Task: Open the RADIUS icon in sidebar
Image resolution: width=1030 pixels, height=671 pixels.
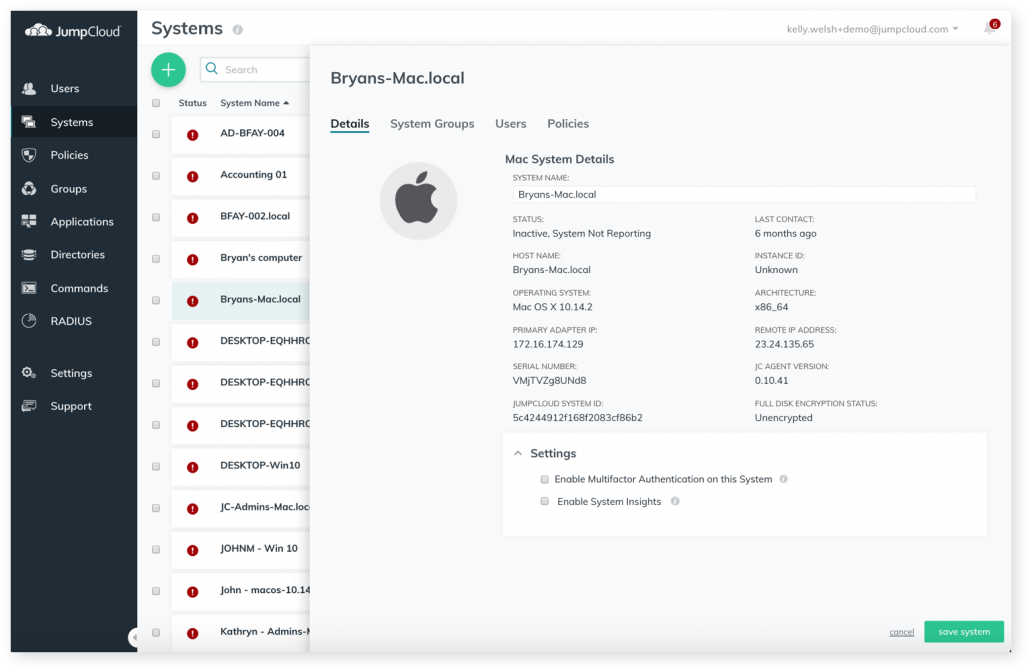Action: 29,321
